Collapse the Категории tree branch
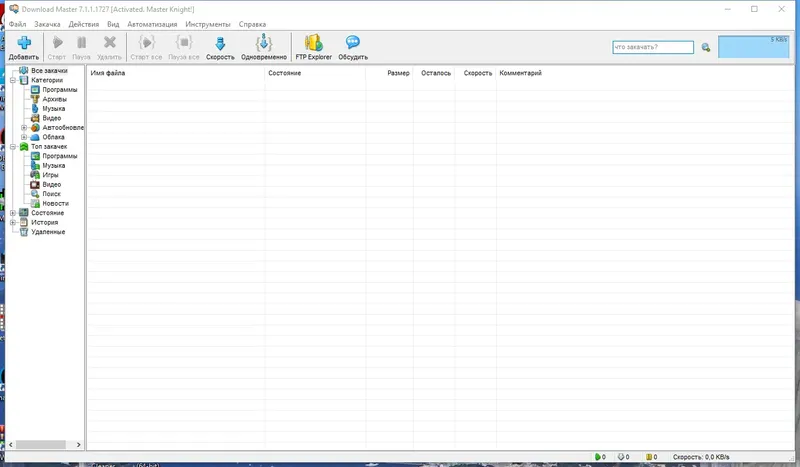The height and width of the screenshot is (467, 800). 13,80
